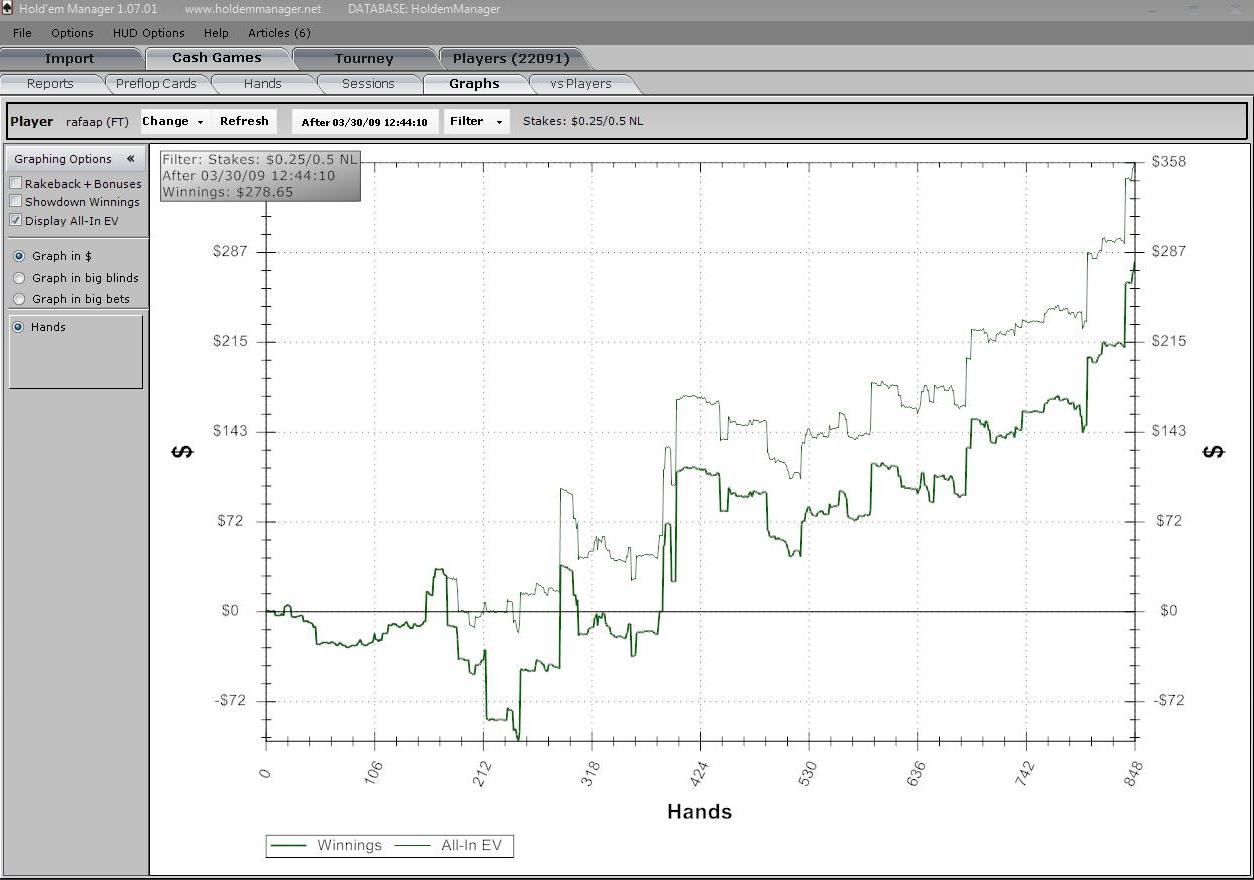
Task: Enable Showdown Winnings checkbox
Action: tap(16, 202)
